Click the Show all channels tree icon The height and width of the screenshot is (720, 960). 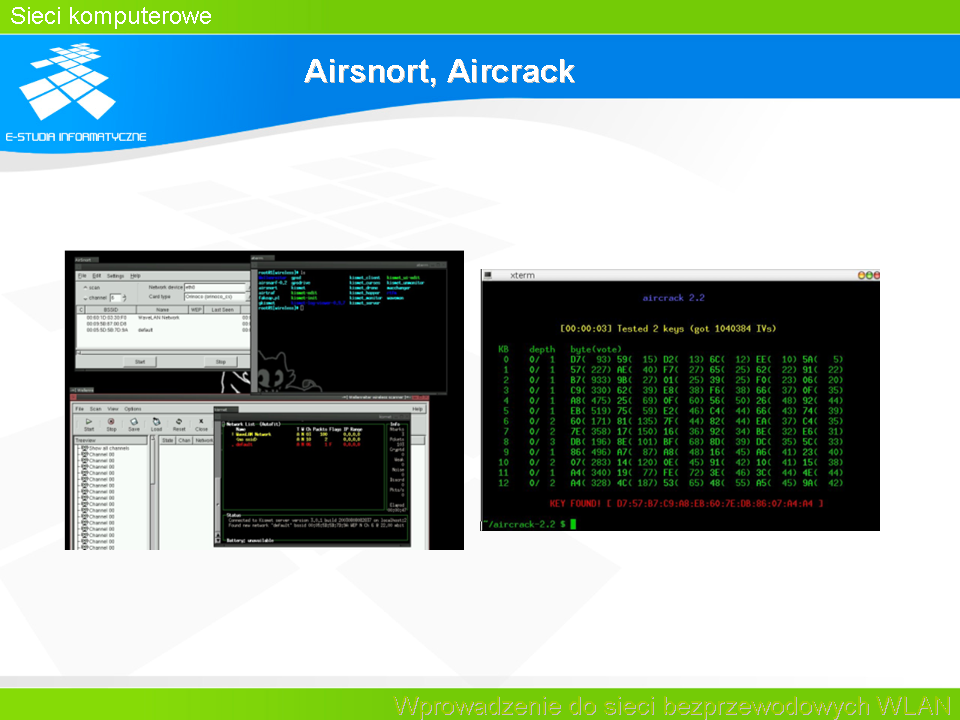(84, 448)
